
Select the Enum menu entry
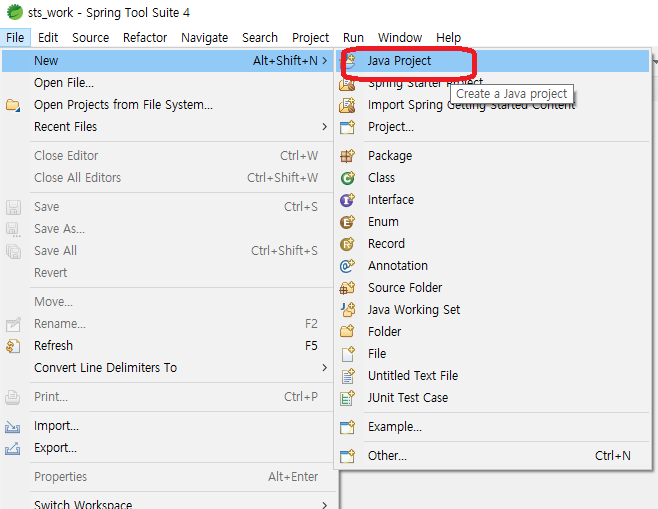tap(492, 222)
